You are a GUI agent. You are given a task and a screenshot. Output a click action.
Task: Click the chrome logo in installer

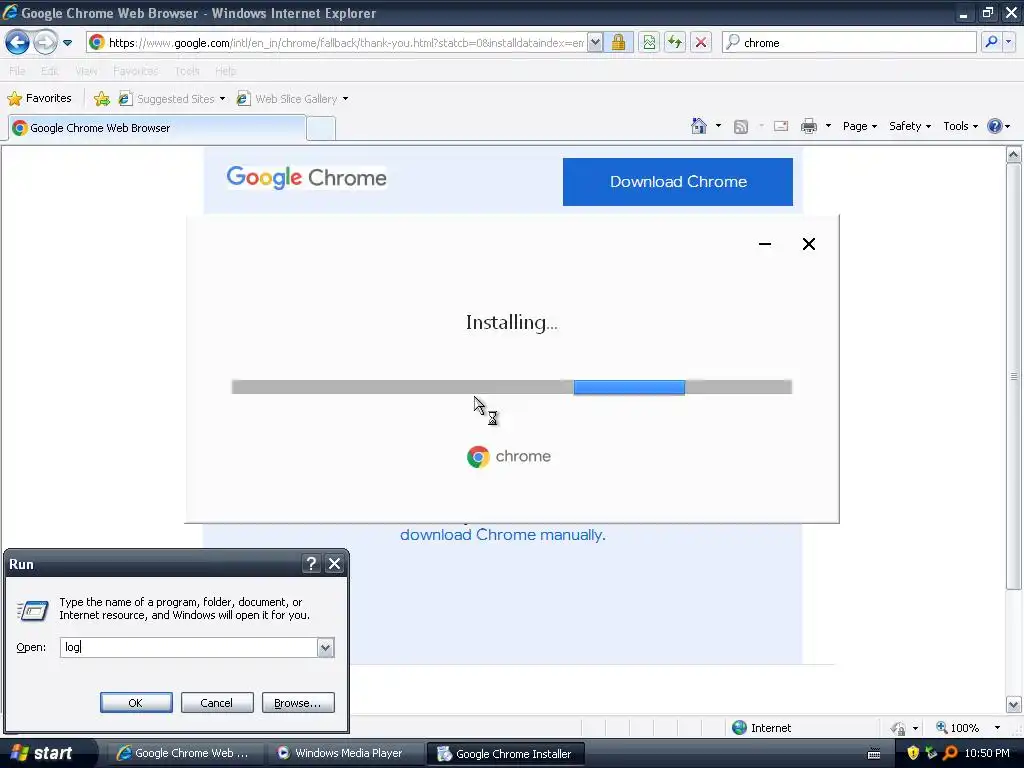pos(509,456)
